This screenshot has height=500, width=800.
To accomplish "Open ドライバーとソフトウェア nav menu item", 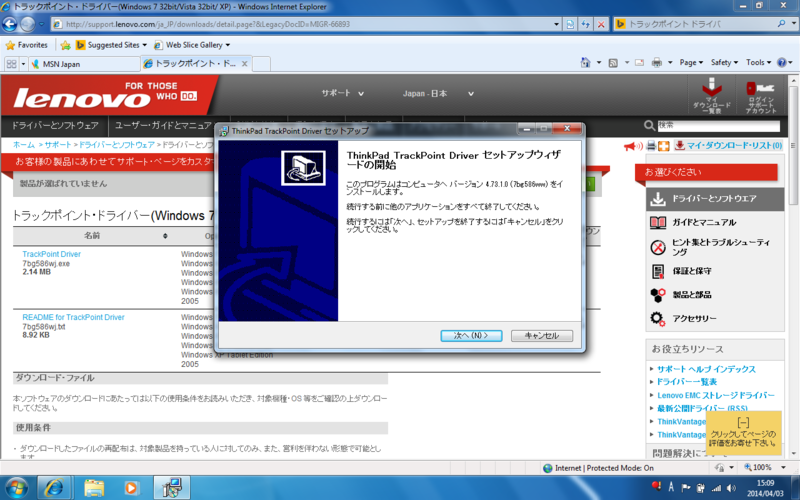I will (55, 126).
